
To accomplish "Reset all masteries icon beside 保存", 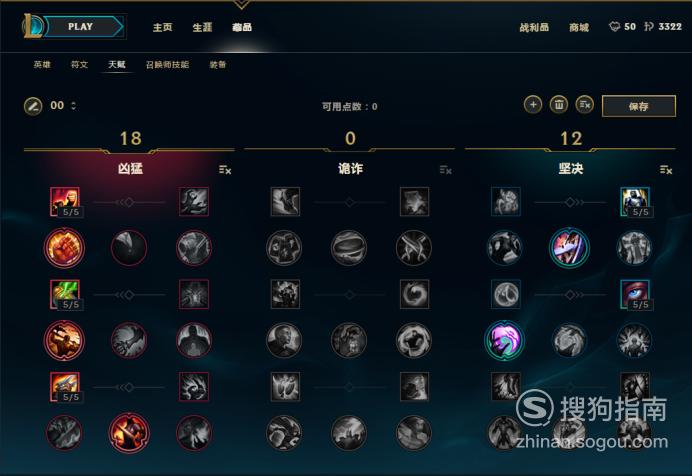I will pos(585,105).
